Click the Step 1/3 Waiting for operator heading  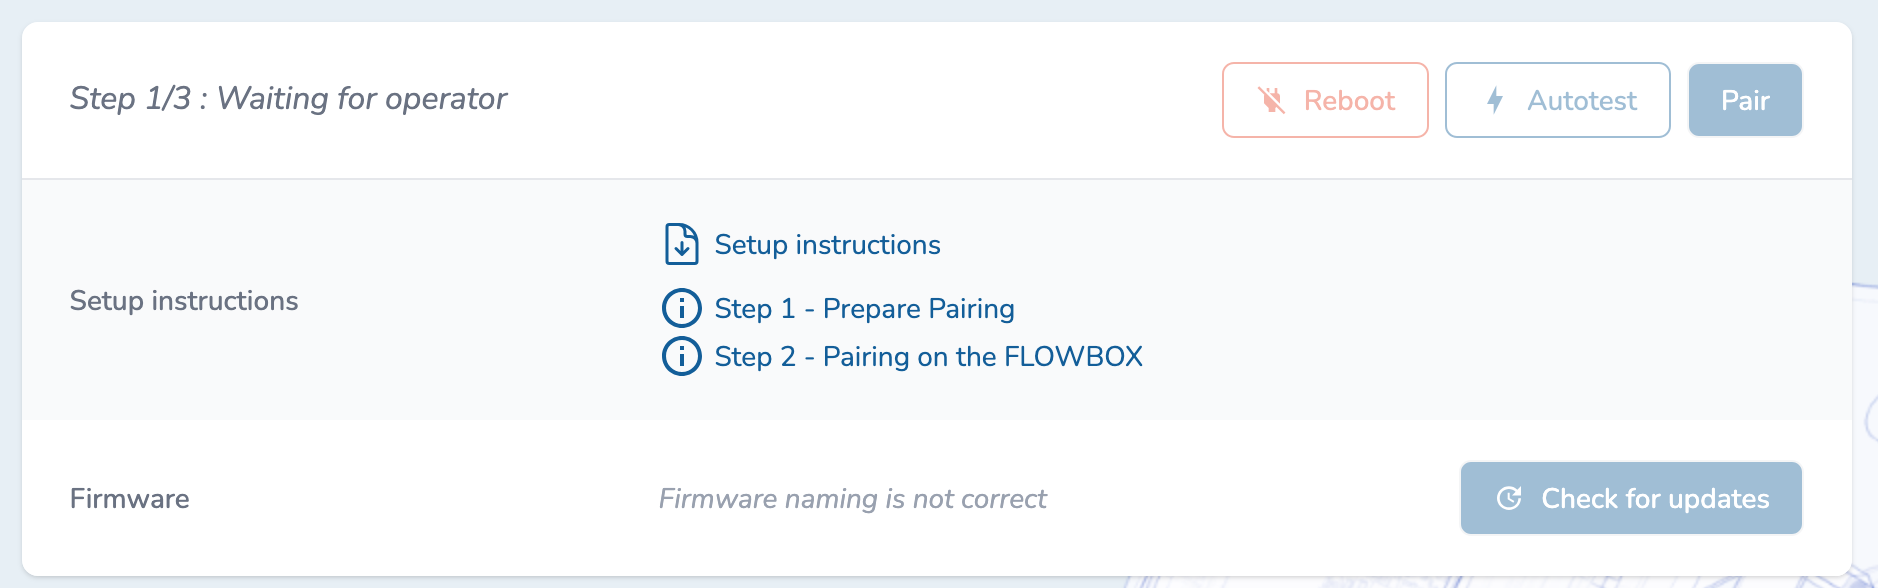(288, 98)
